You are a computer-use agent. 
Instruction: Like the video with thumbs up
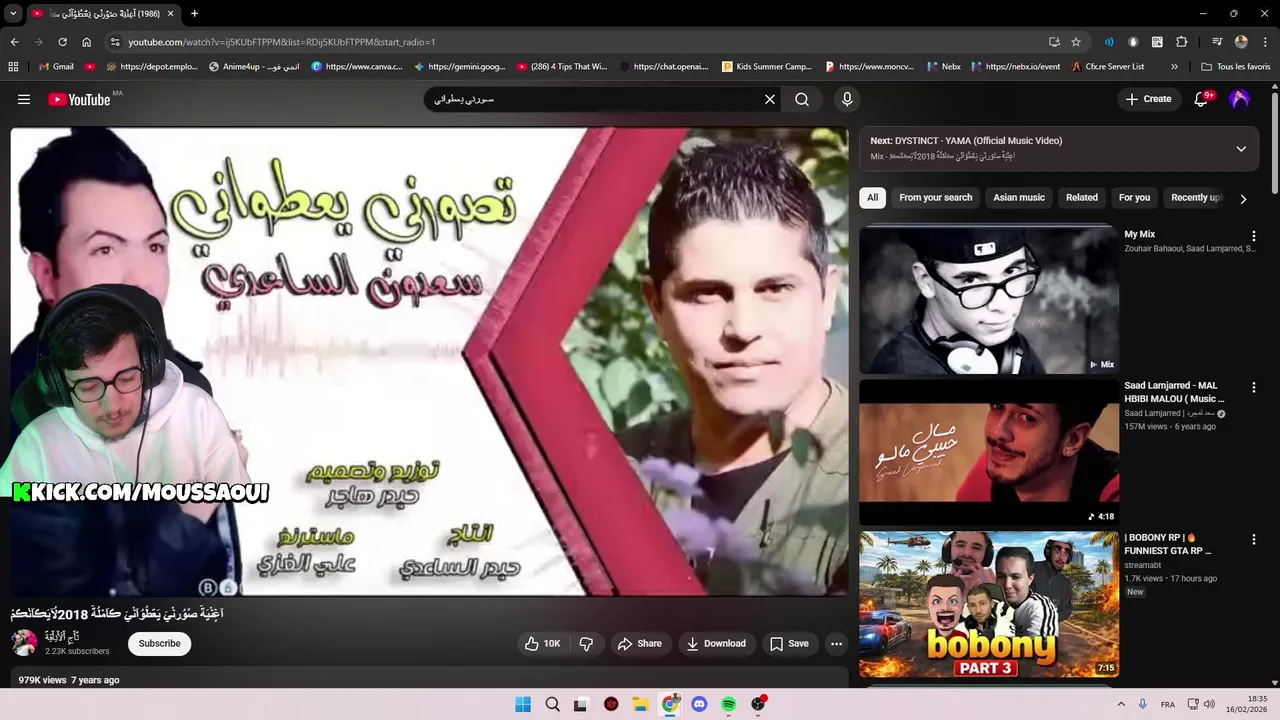coord(543,644)
